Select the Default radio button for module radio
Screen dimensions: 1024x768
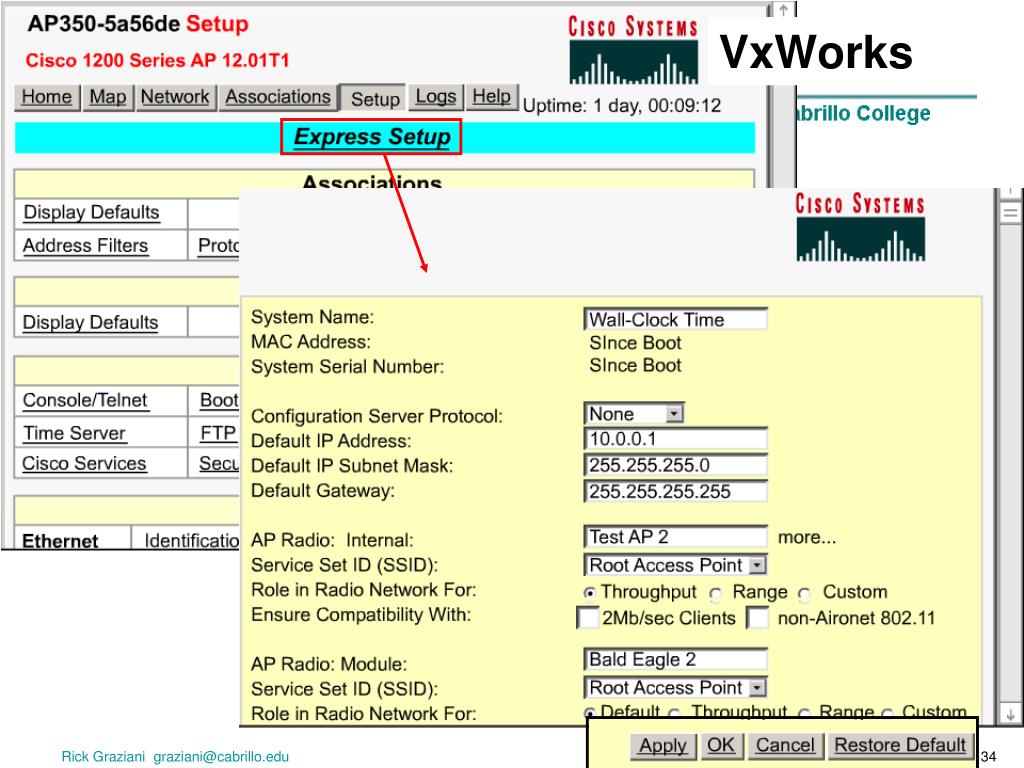tap(590, 713)
